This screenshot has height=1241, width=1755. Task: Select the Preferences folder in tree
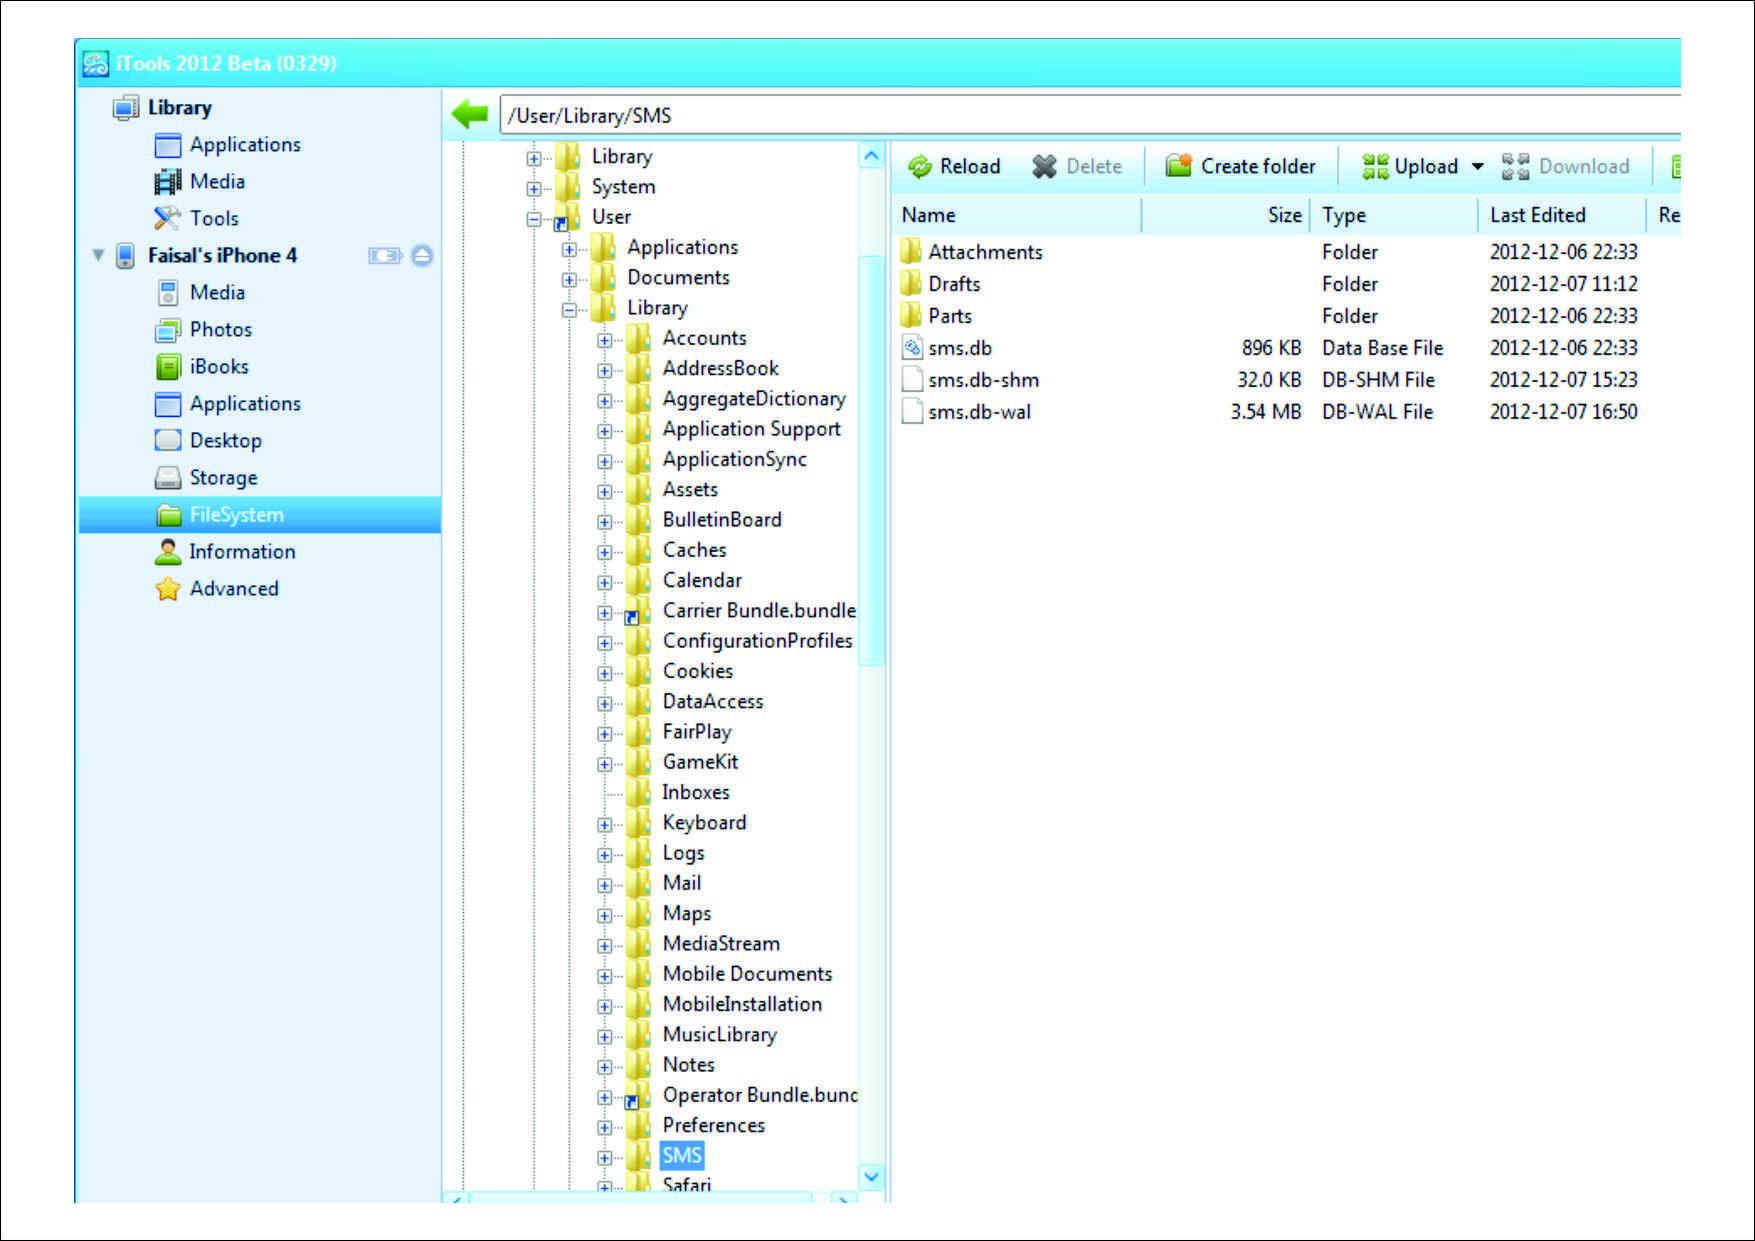[714, 1126]
